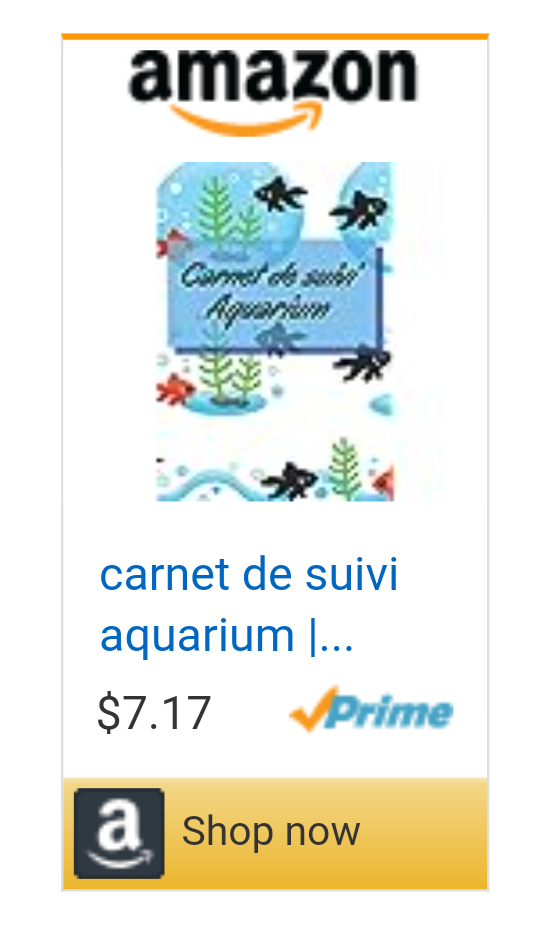Click the truncated 'aquarium |...' title line
This screenshot has height=932, width=548.
pyautogui.click(x=226, y=637)
